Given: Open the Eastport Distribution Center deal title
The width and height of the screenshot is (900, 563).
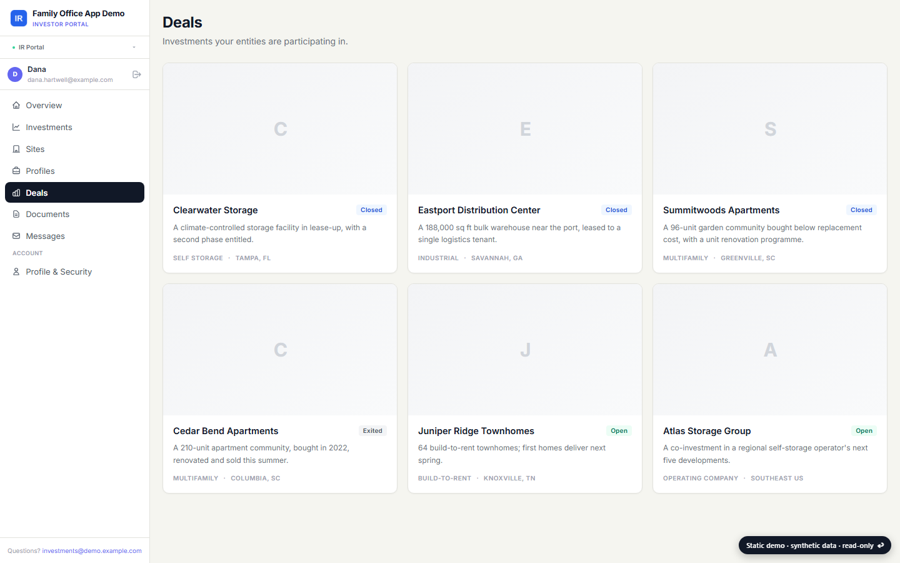Looking at the screenshot, I should coord(479,210).
